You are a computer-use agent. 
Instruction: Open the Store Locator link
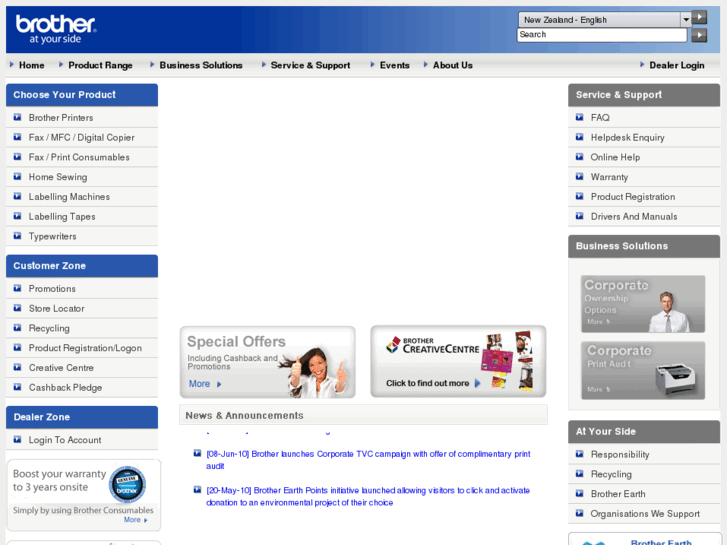[57, 308]
